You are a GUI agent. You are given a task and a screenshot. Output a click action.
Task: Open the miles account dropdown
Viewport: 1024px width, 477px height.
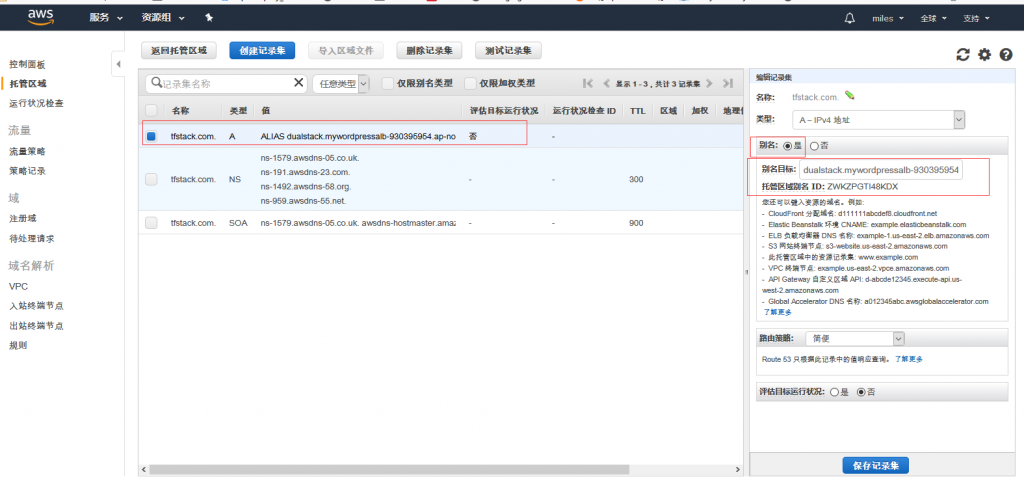click(x=888, y=18)
